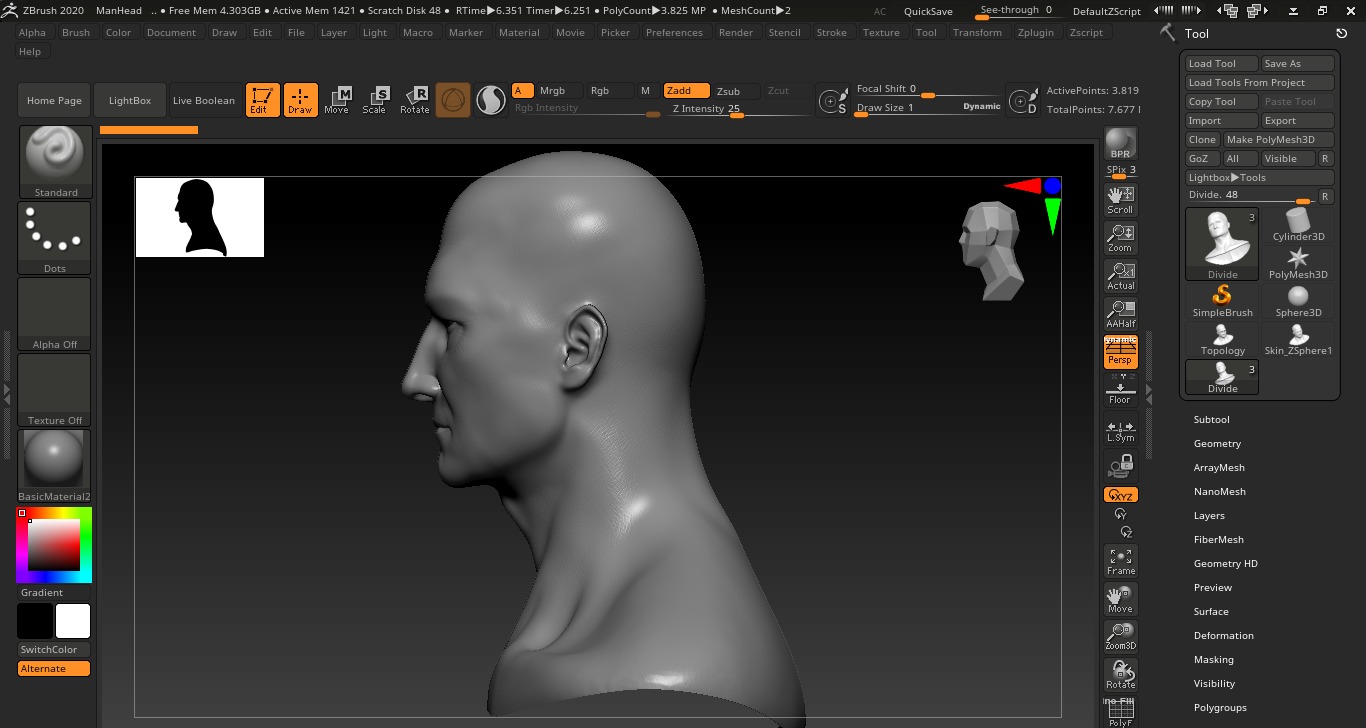
Task: Select the Scale tool icon
Action: pos(375,100)
